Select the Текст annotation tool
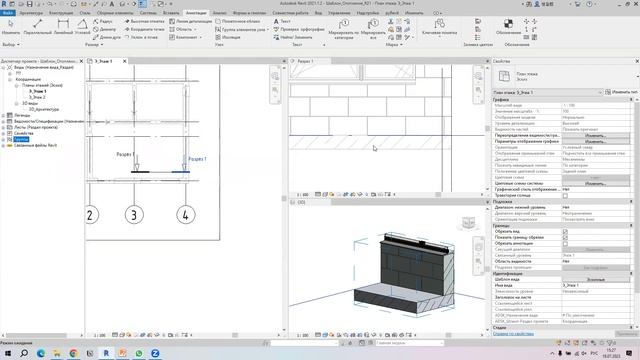Viewport: 640px width, 360px height. coord(282,21)
